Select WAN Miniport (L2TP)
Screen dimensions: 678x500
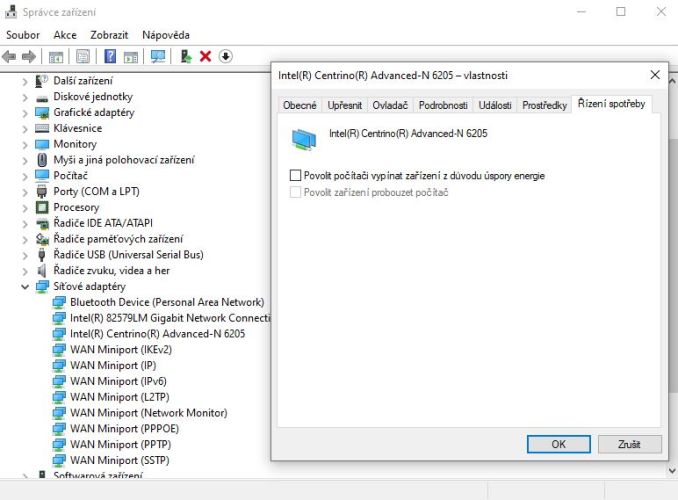tap(119, 397)
